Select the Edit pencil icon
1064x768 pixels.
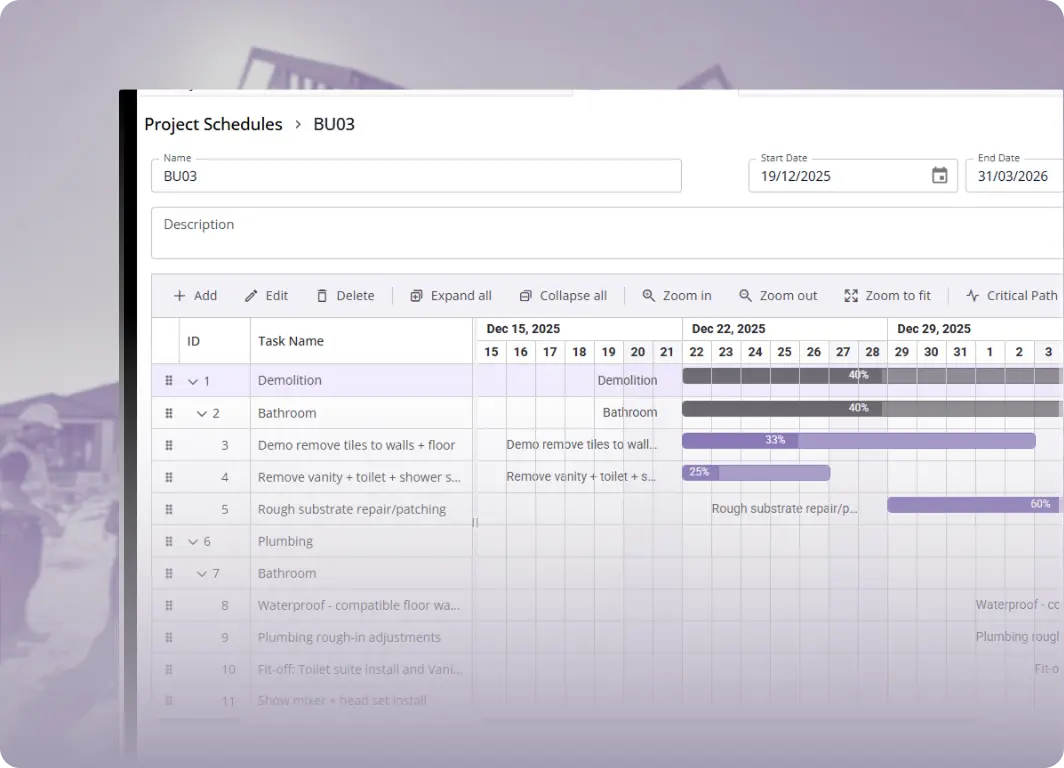point(249,295)
